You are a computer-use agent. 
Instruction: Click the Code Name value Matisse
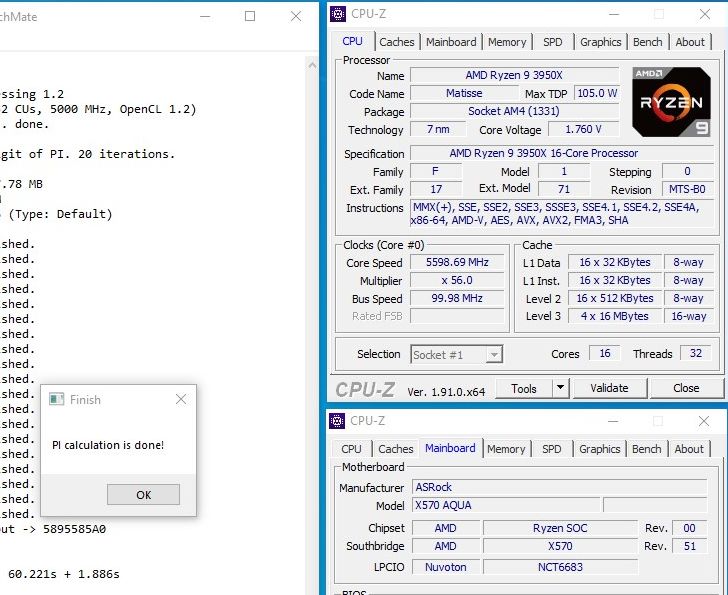point(464,93)
